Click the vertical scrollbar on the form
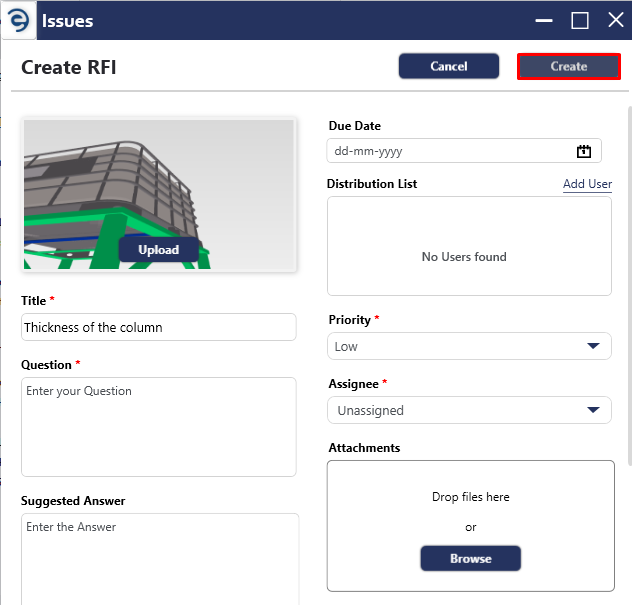The width and height of the screenshot is (632, 605). 629,286
